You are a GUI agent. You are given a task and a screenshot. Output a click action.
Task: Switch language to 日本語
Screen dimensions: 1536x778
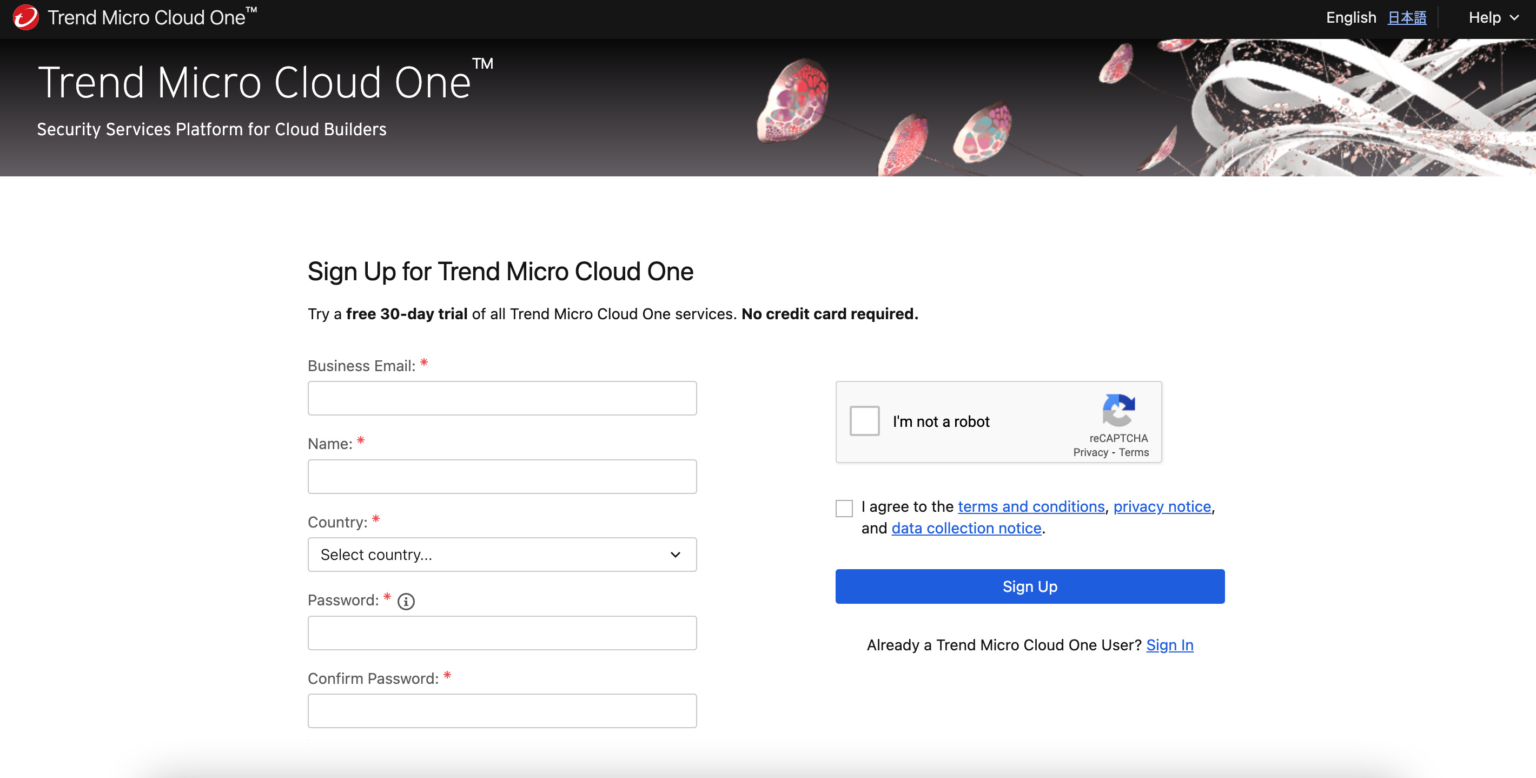[1407, 17]
